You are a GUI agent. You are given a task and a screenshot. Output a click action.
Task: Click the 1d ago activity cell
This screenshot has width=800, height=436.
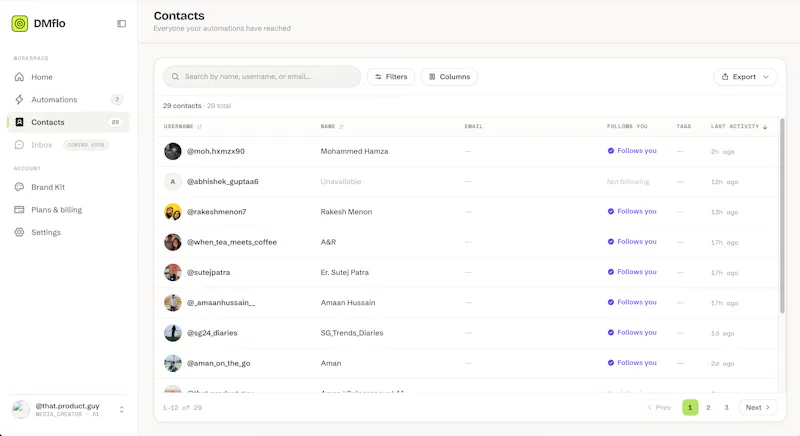click(722, 334)
